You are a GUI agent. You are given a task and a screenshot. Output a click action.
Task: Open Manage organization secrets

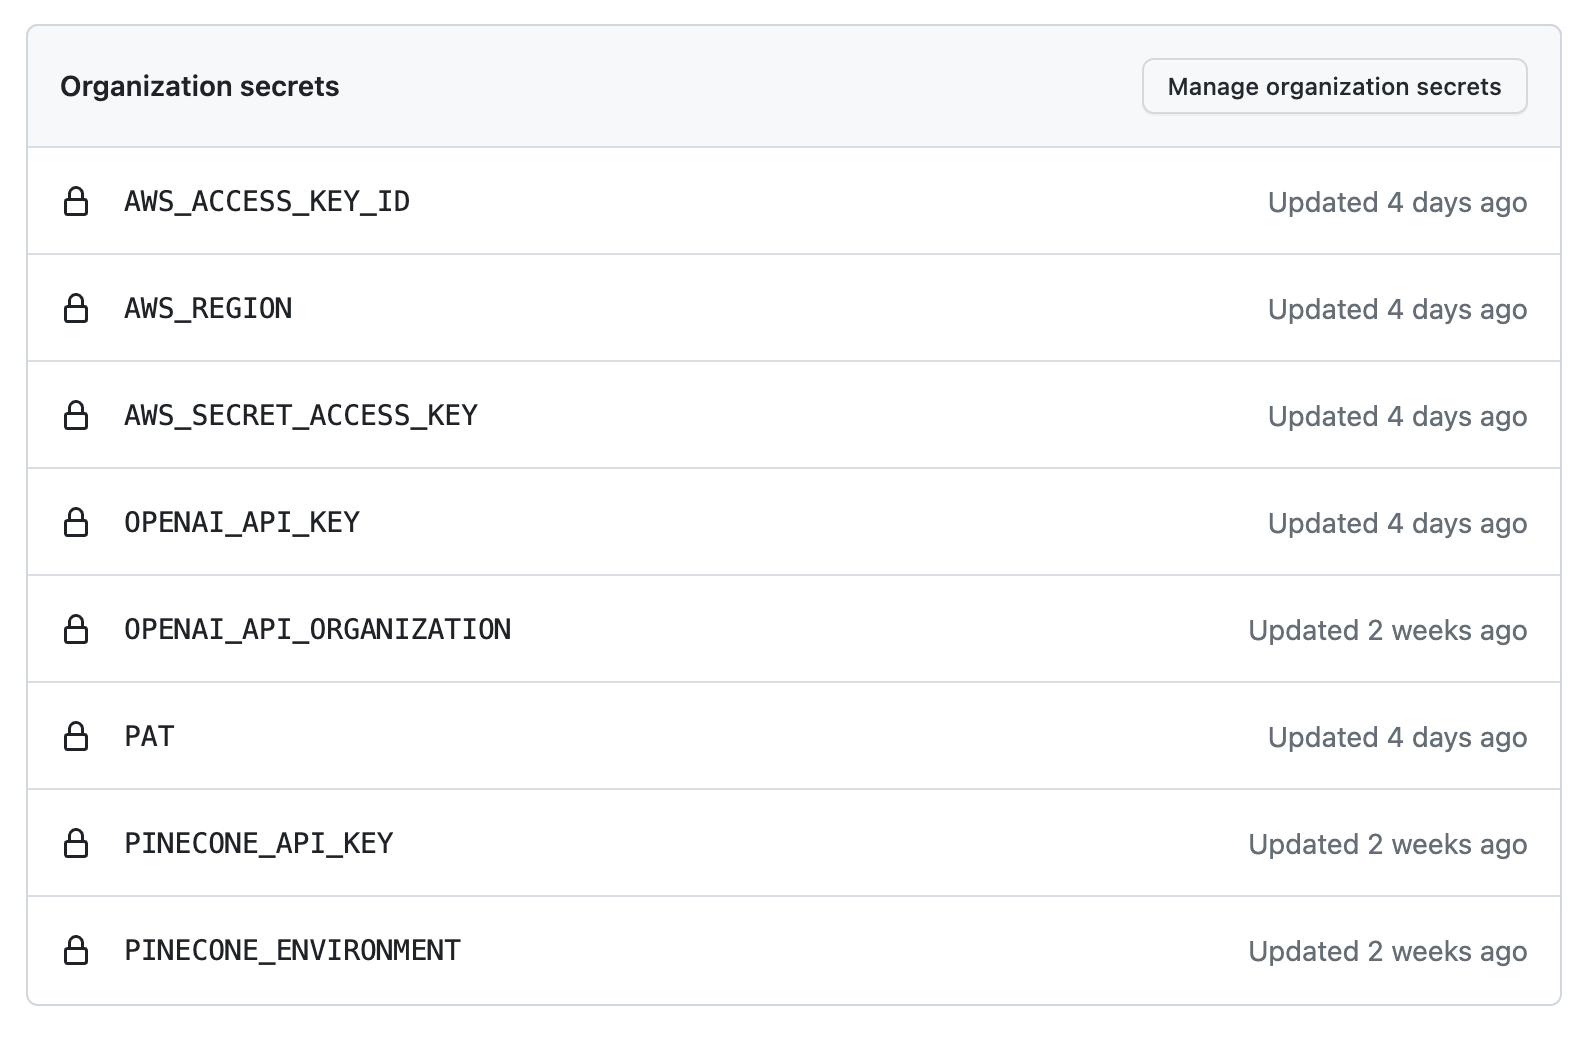tap(1334, 86)
